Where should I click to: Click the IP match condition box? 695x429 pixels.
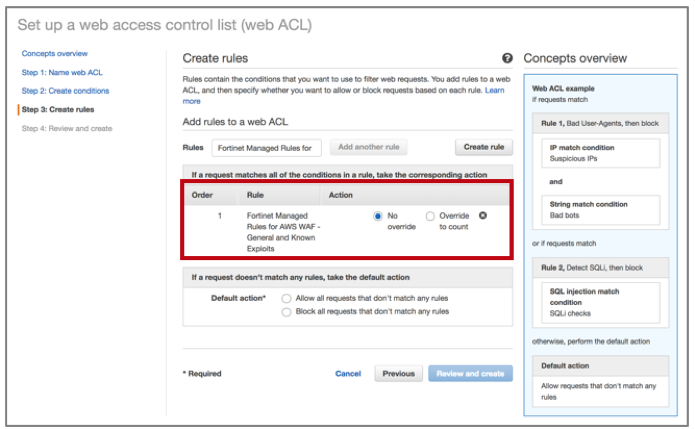pyautogui.click(x=602, y=152)
